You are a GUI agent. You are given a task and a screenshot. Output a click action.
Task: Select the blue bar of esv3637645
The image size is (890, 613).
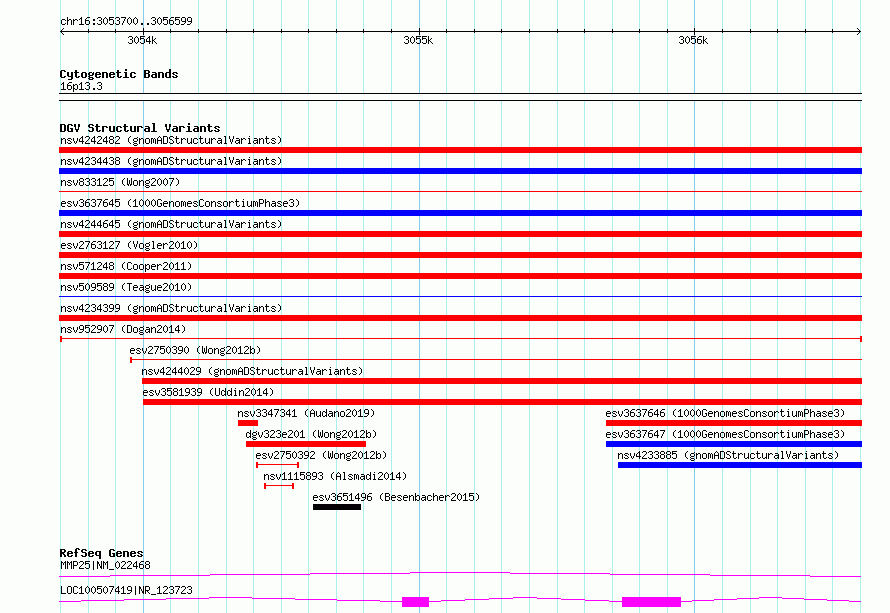point(460,213)
